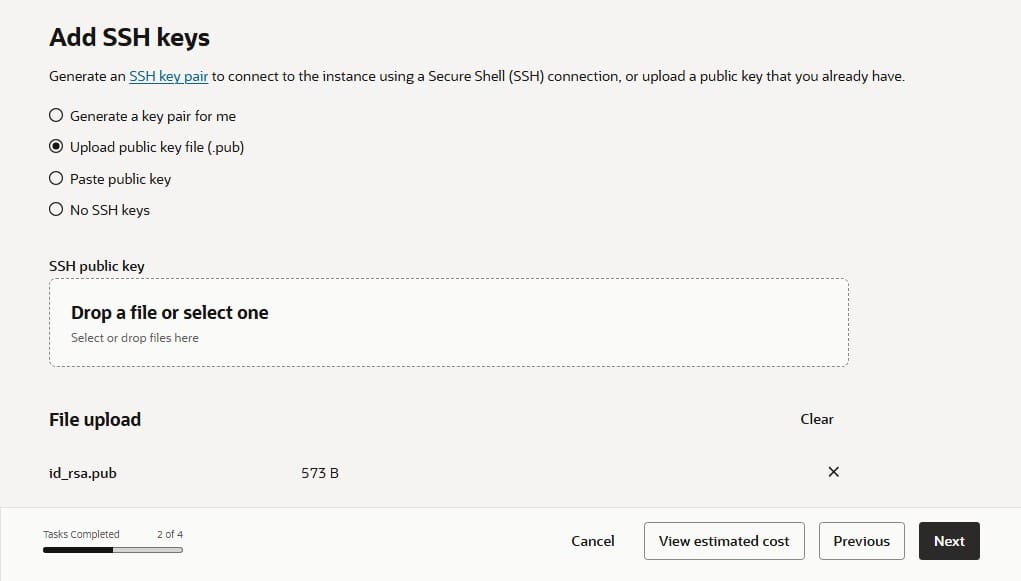The width and height of the screenshot is (1021, 581).
Task: Proceed with the Next button
Action: (949, 541)
